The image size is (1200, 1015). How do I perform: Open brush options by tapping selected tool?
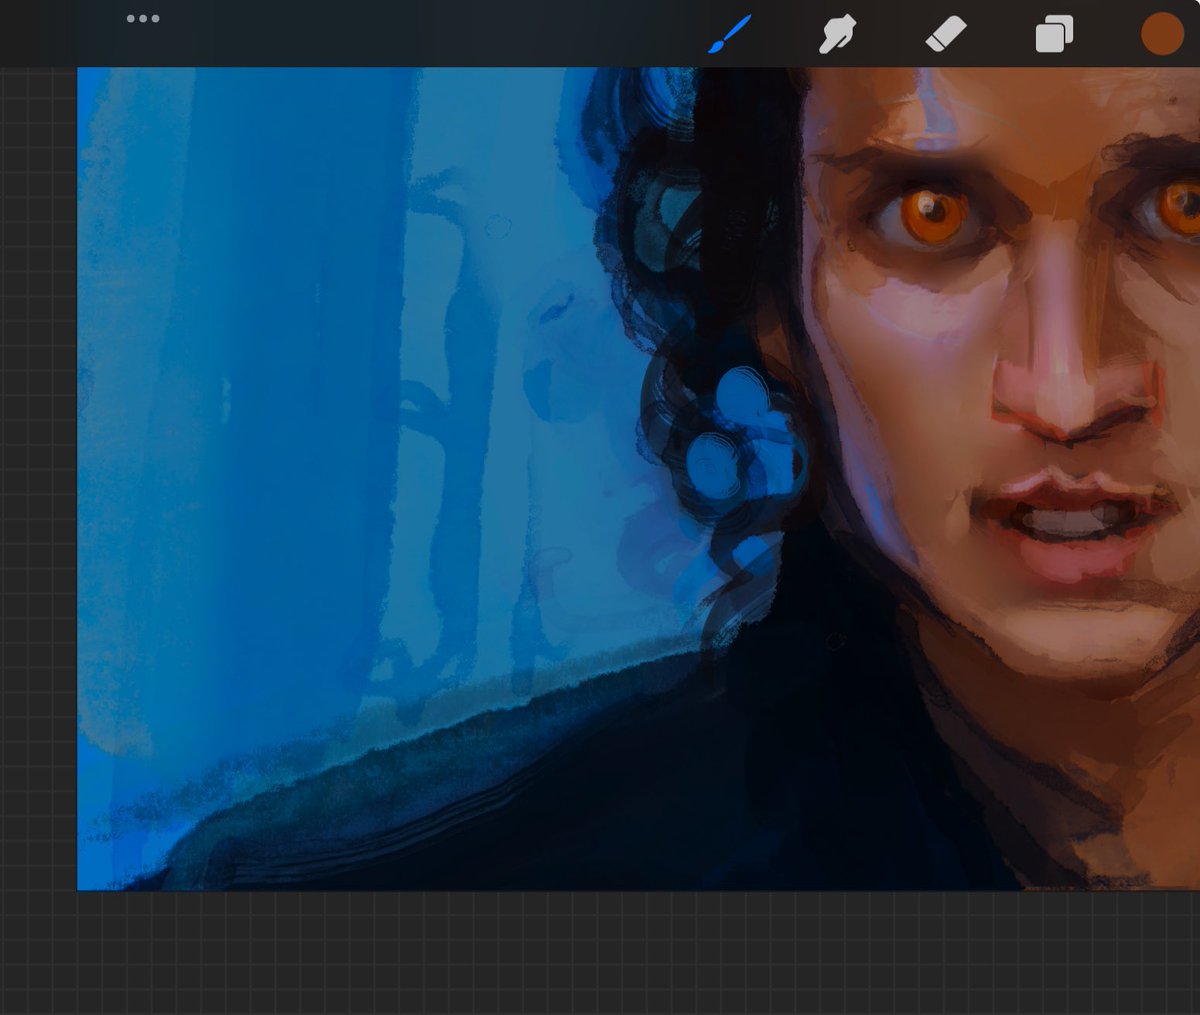(727, 33)
